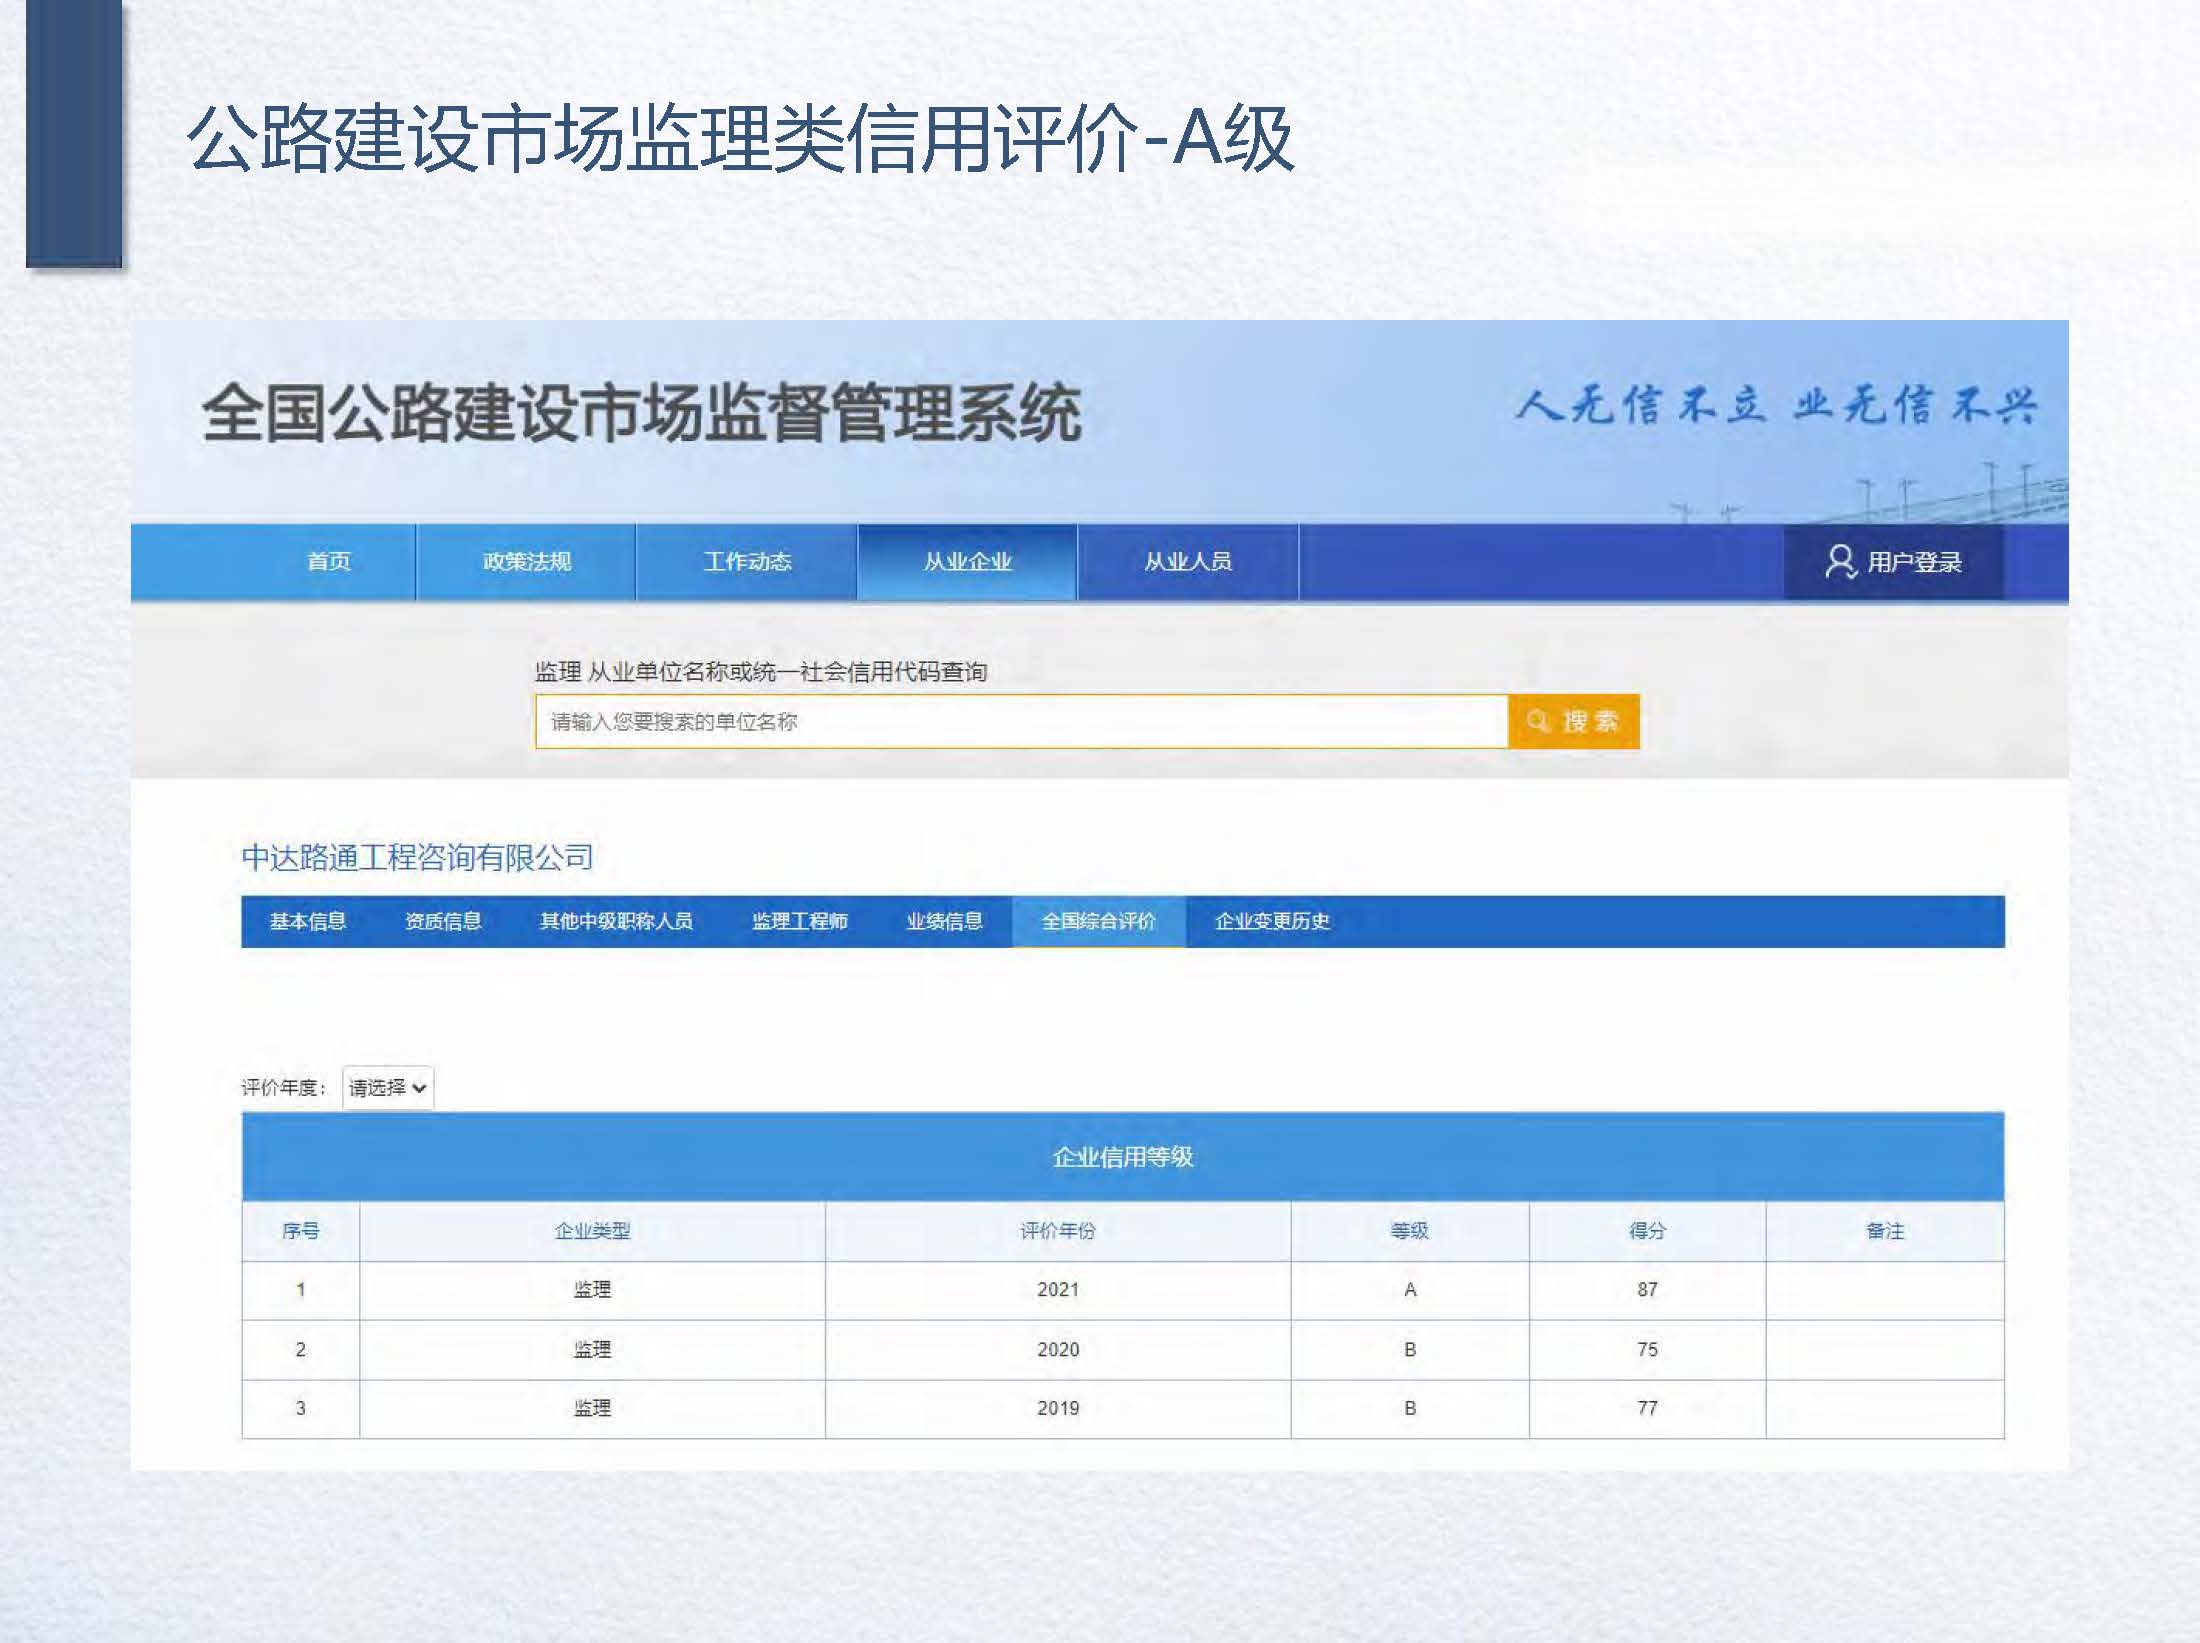2200x1643 pixels.
Task: Open 工作动态 navigation item
Action: (x=747, y=562)
